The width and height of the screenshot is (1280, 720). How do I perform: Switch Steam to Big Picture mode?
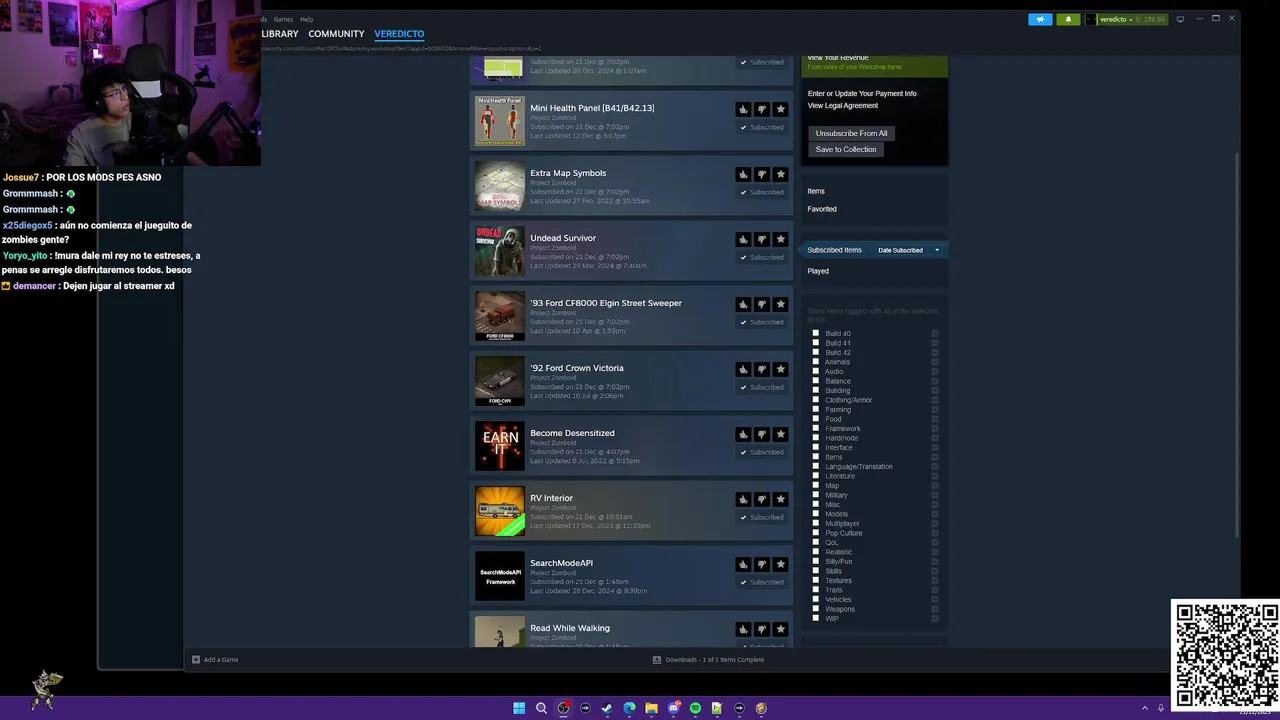coord(1180,19)
